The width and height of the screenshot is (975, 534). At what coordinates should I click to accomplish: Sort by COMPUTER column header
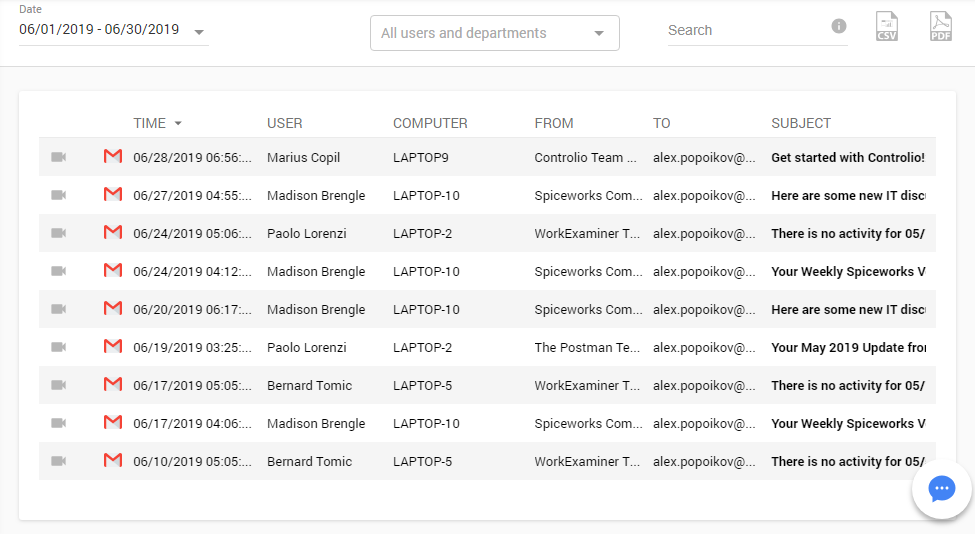tap(430, 123)
